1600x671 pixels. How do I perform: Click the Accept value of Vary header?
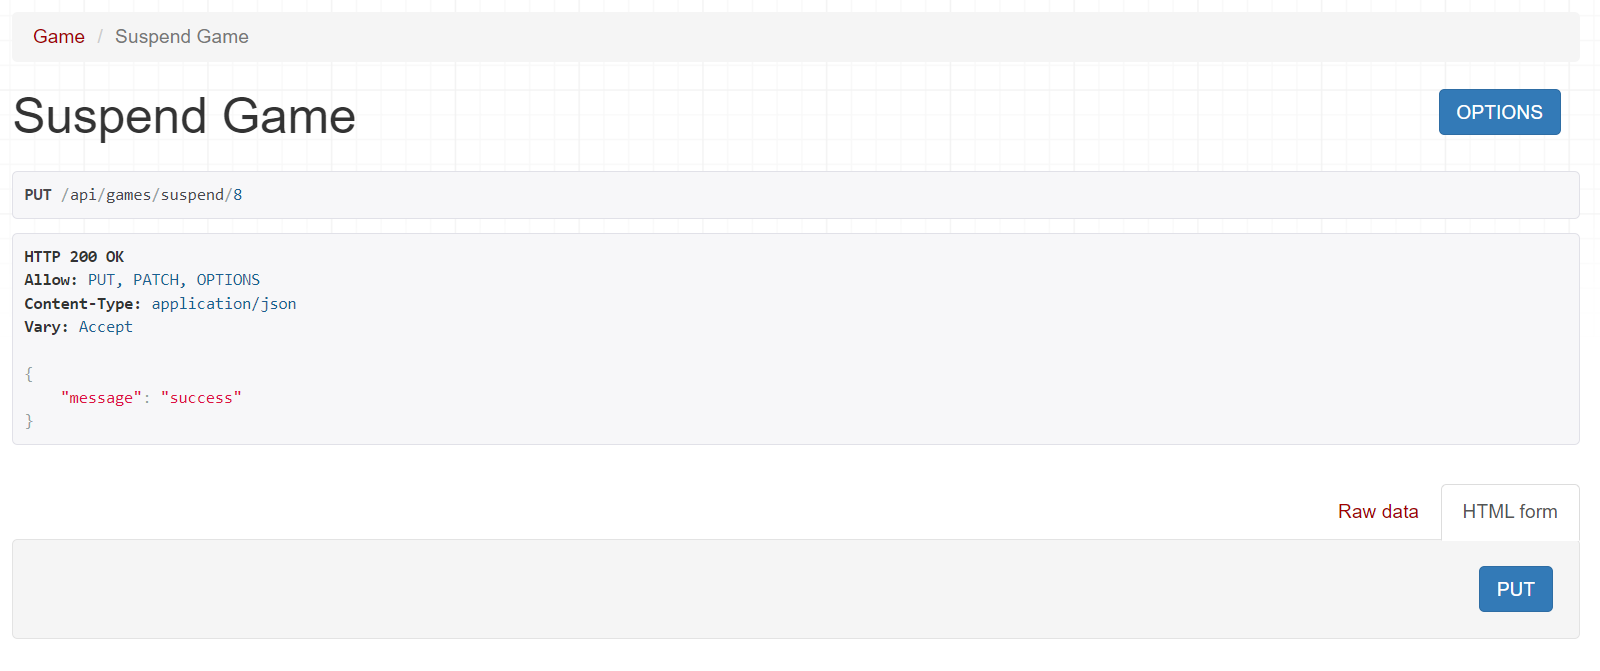pyautogui.click(x=105, y=327)
